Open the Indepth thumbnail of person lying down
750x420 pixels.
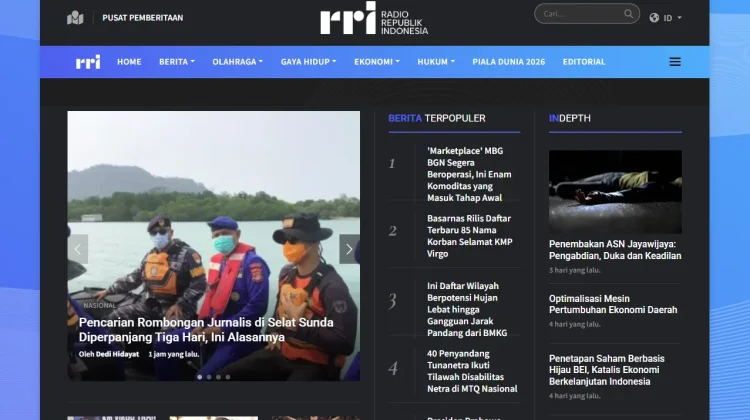click(x=615, y=192)
